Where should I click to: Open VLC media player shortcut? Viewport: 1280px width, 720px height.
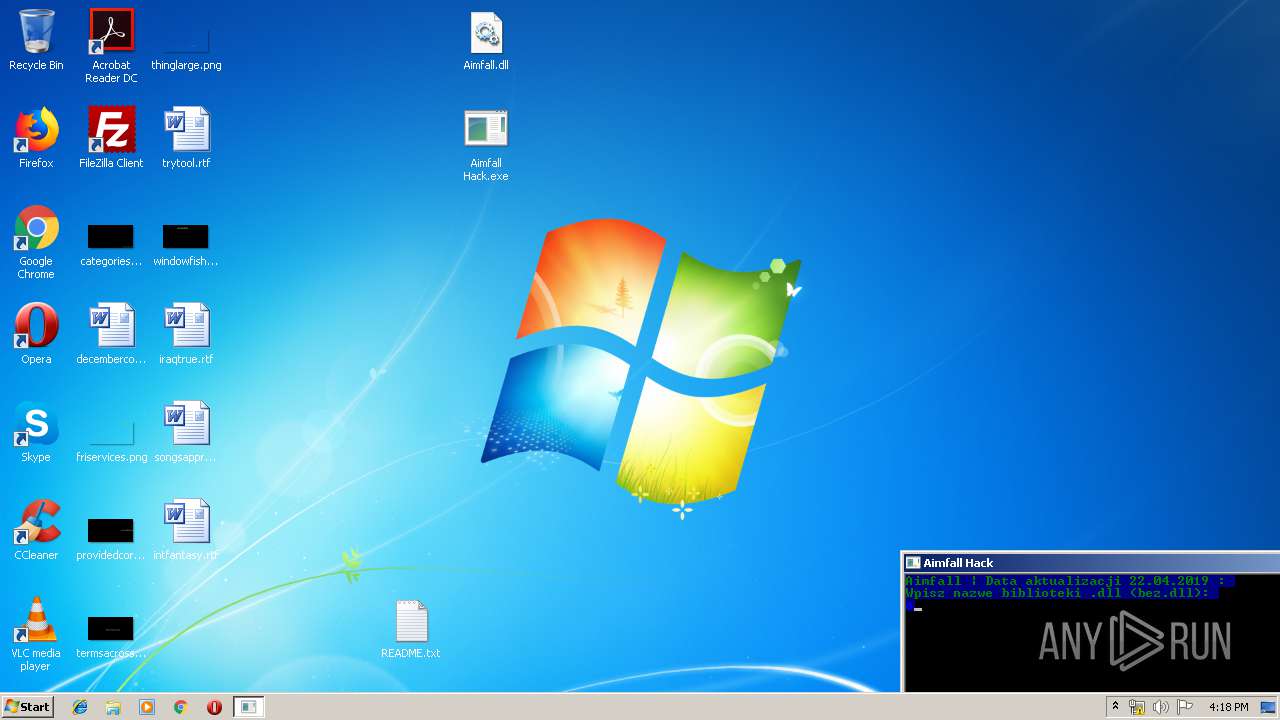36,635
